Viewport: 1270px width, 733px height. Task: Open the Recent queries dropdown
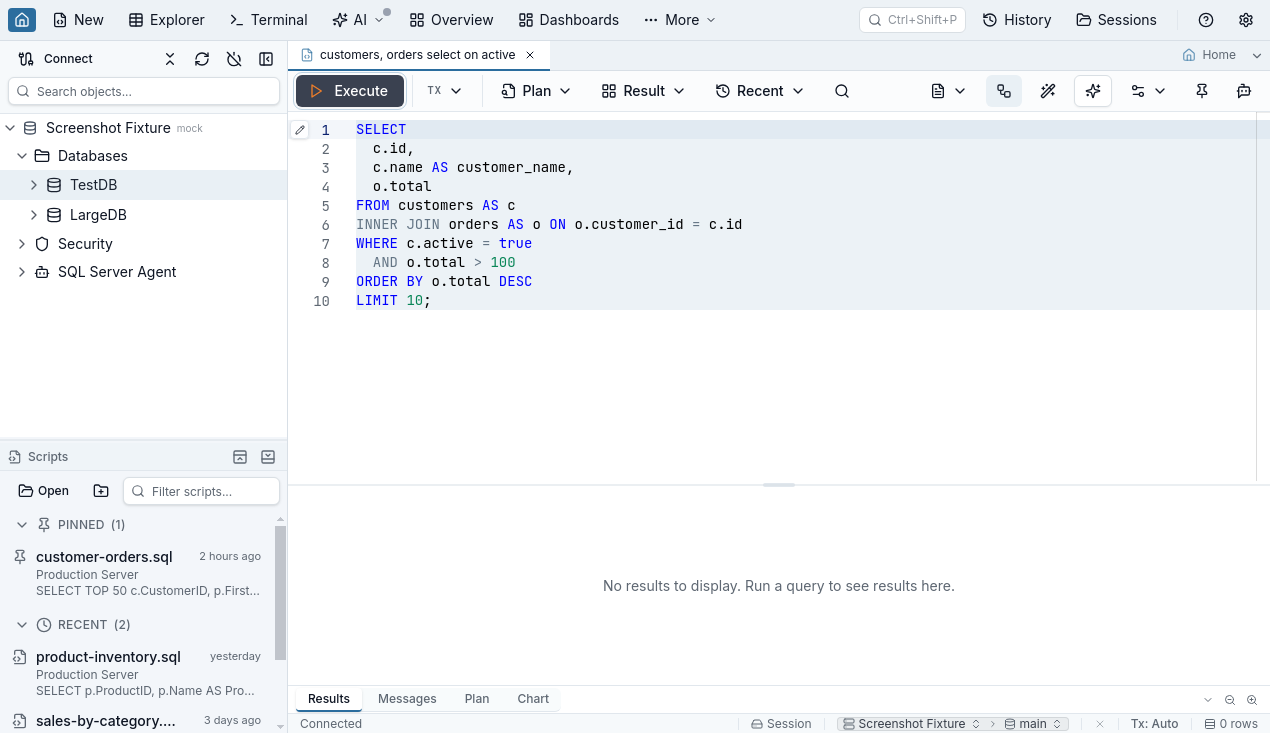click(x=760, y=91)
